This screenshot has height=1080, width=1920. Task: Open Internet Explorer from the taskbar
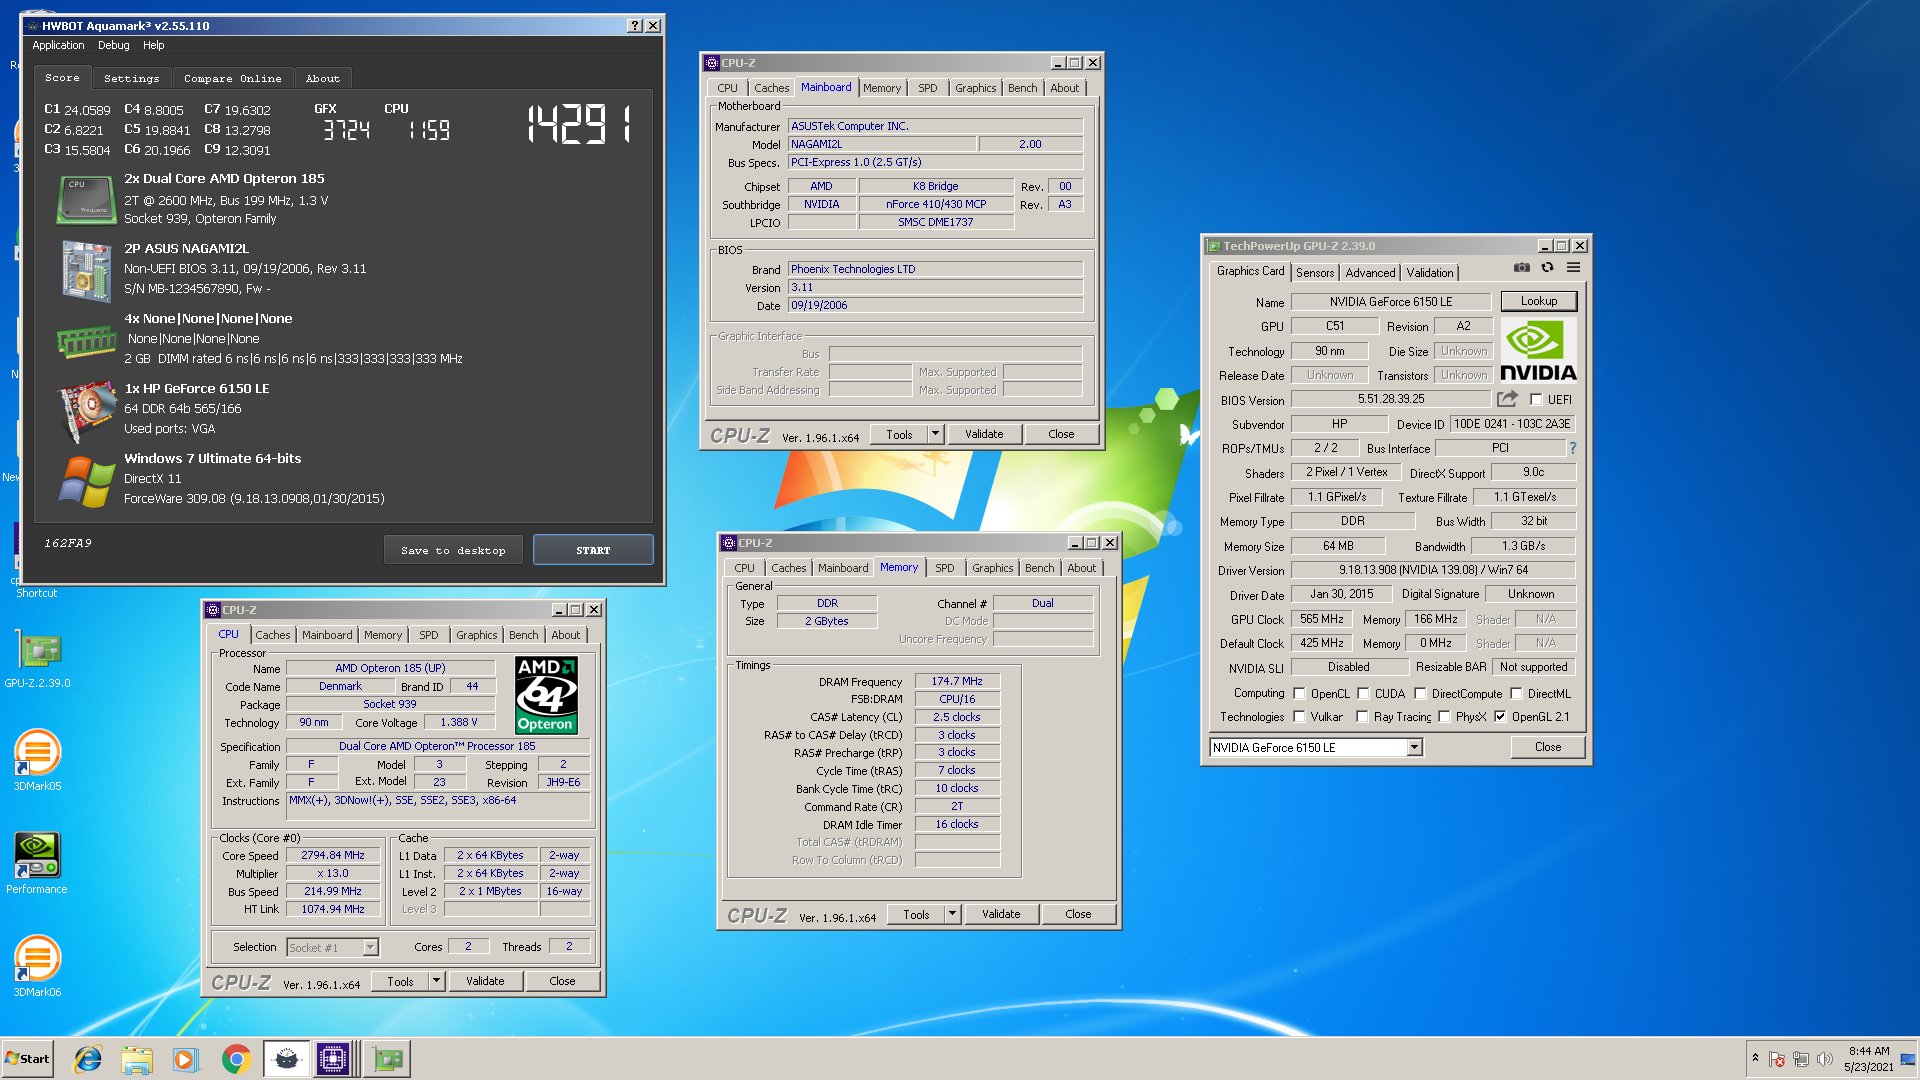click(88, 1059)
